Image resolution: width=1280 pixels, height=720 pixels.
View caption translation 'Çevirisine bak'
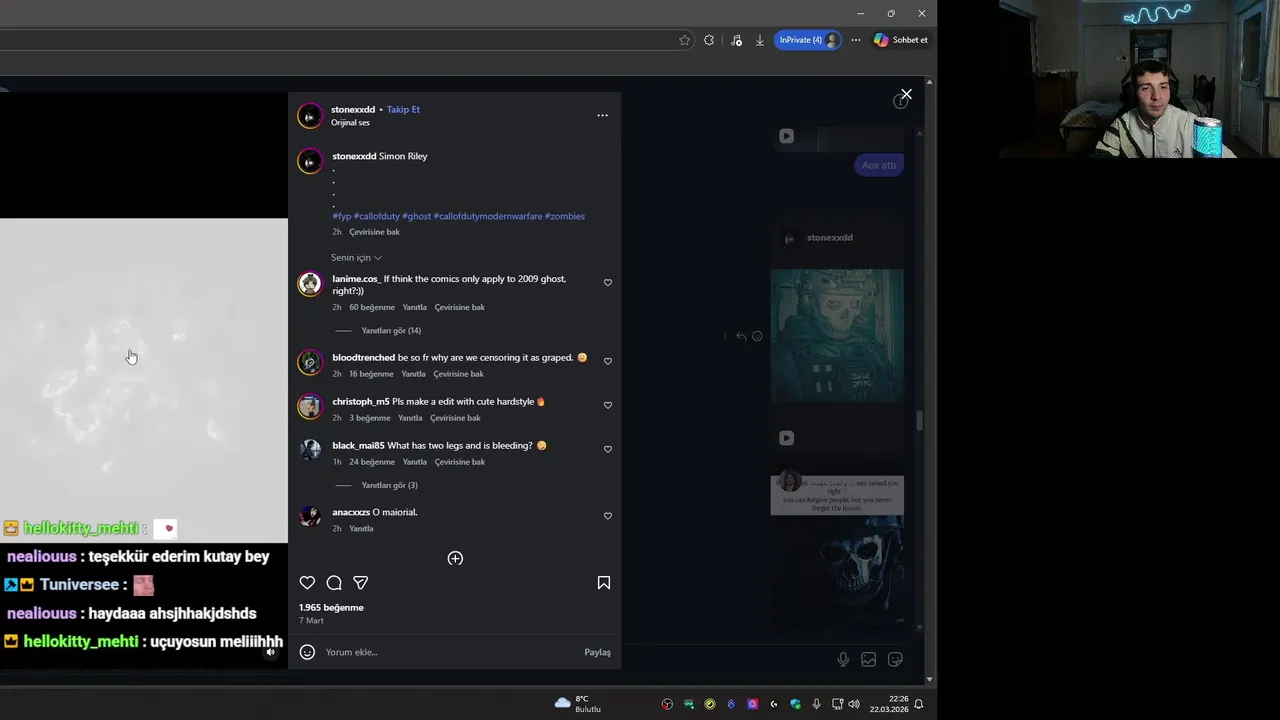tap(374, 232)
